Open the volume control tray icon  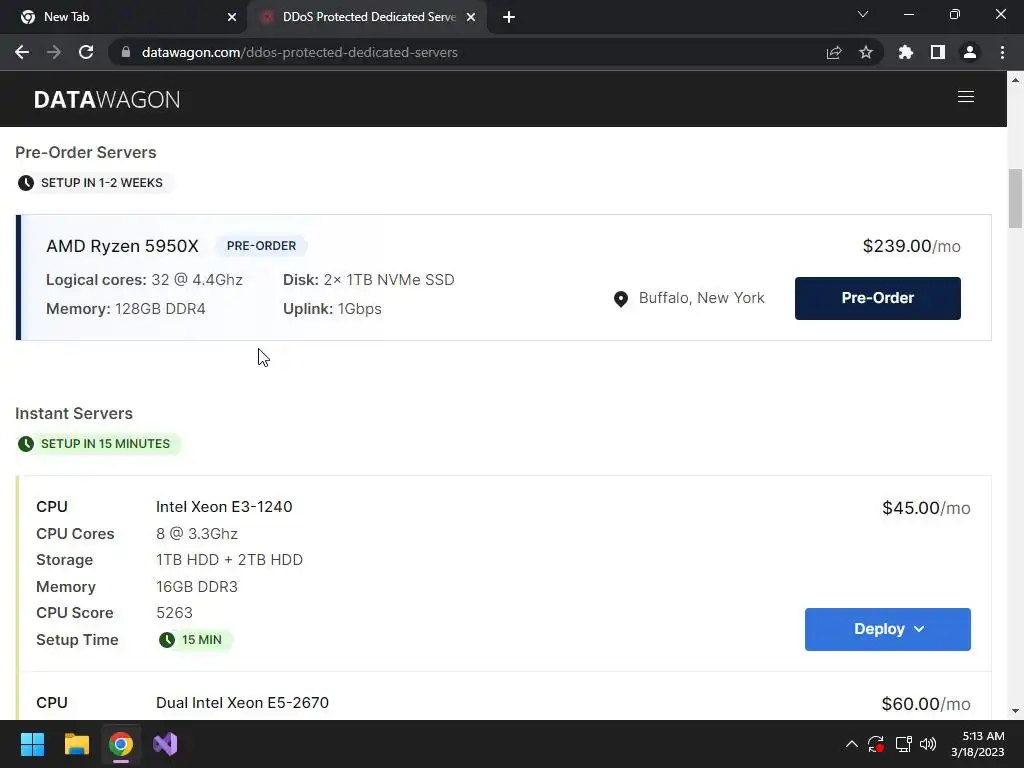tap(928, 744)
